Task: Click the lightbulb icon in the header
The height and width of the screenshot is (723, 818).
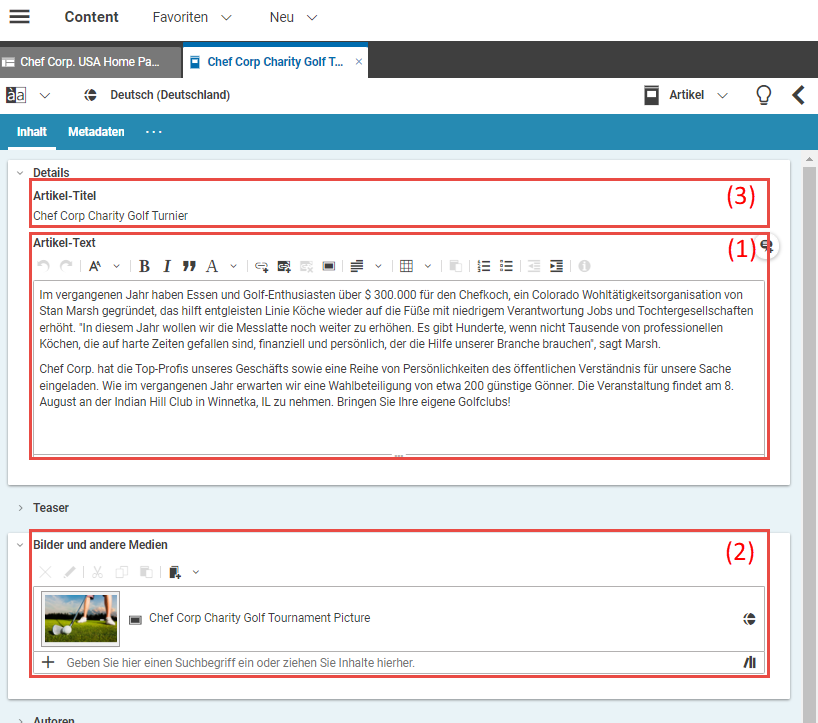Action: coord(763,95)
